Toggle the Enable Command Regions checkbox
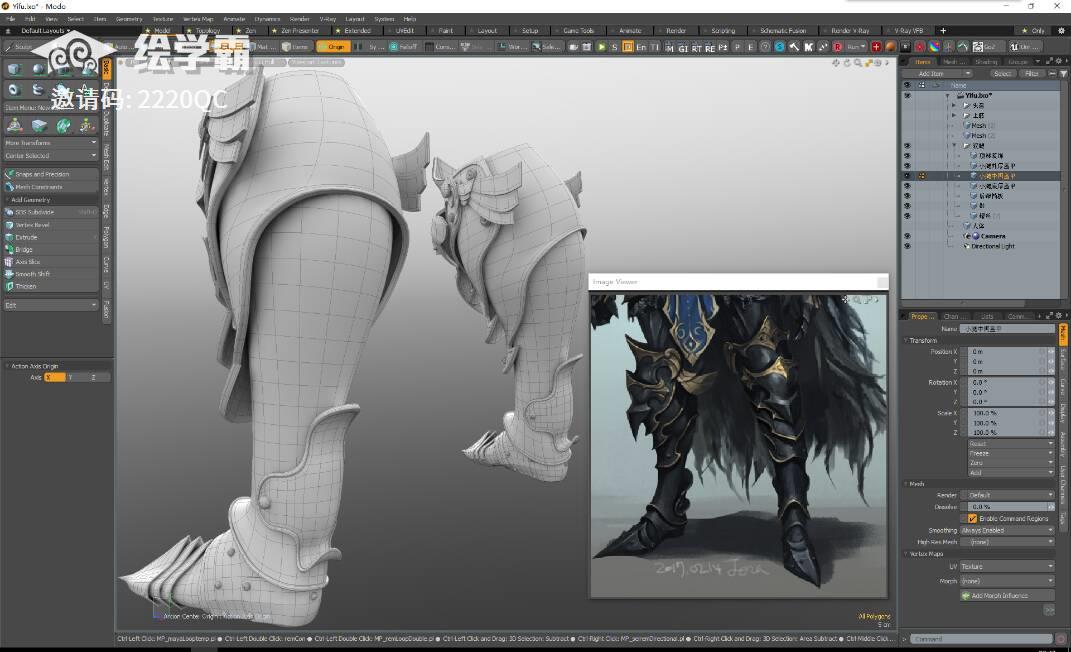Image resolution: width=1071 pixels, height=652 pixels. 972,519
